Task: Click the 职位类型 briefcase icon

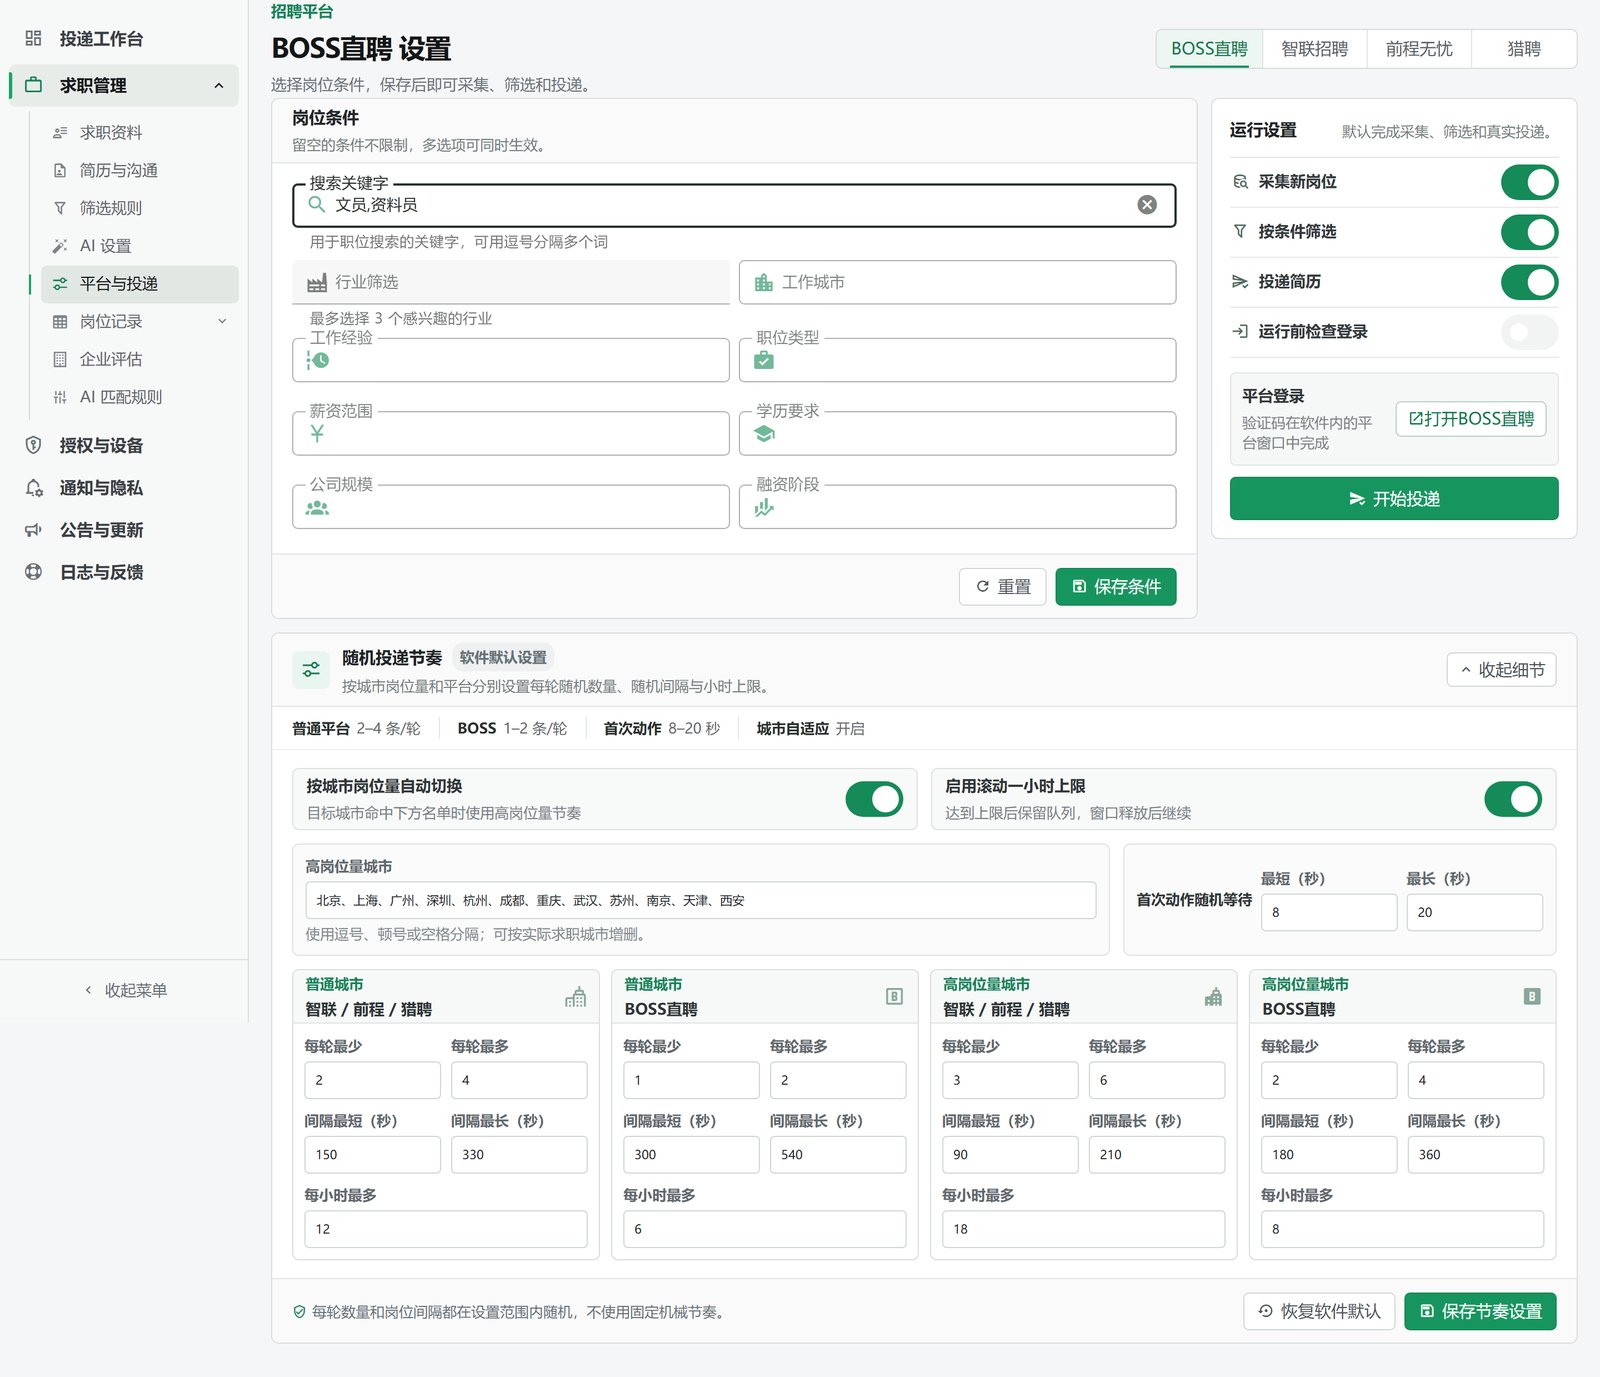Action: (x=764, y=360)
